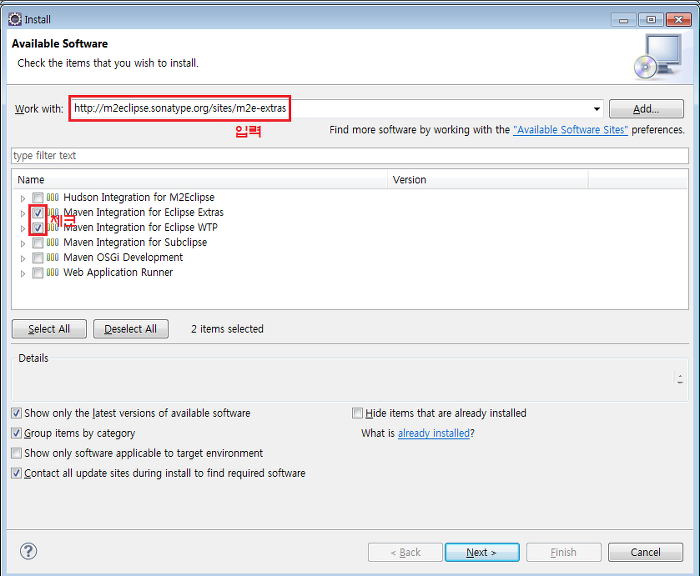Open the Available Software Sites link
This screenshot has height=576, width=700.
[x=570, y=130]
